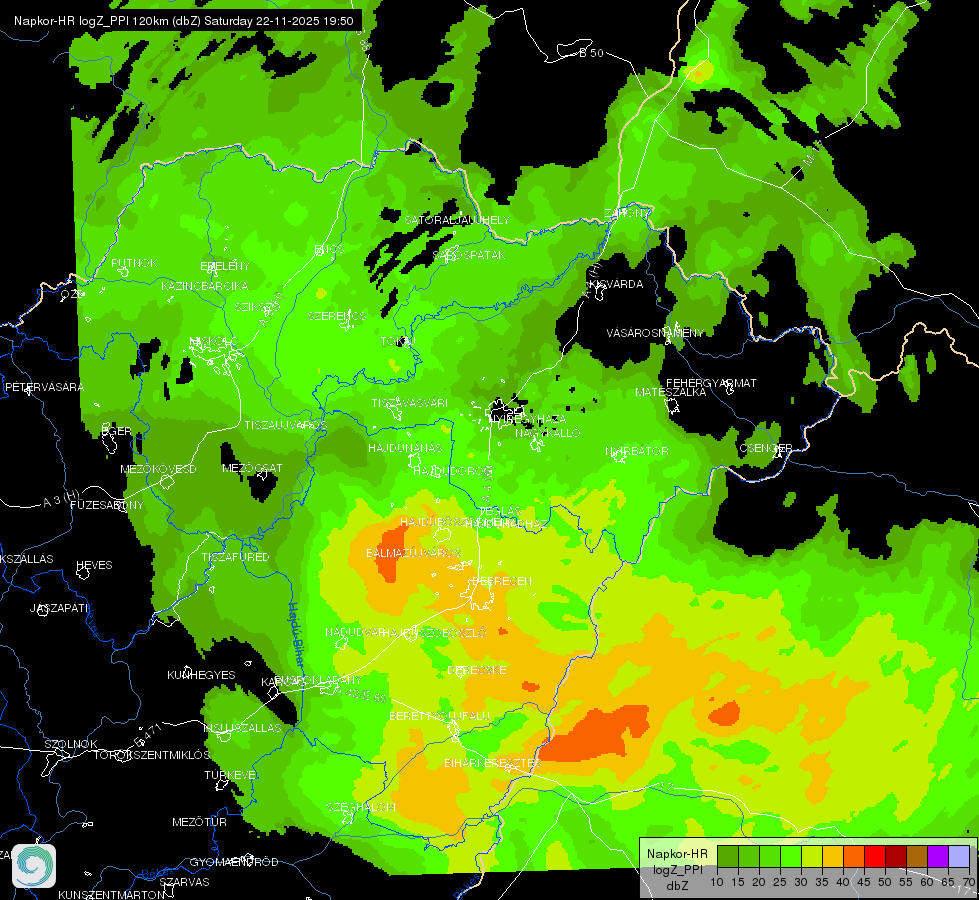979x900 pixels.
Task: Click the DEBRECEN city label
Action: pos(502,581)
